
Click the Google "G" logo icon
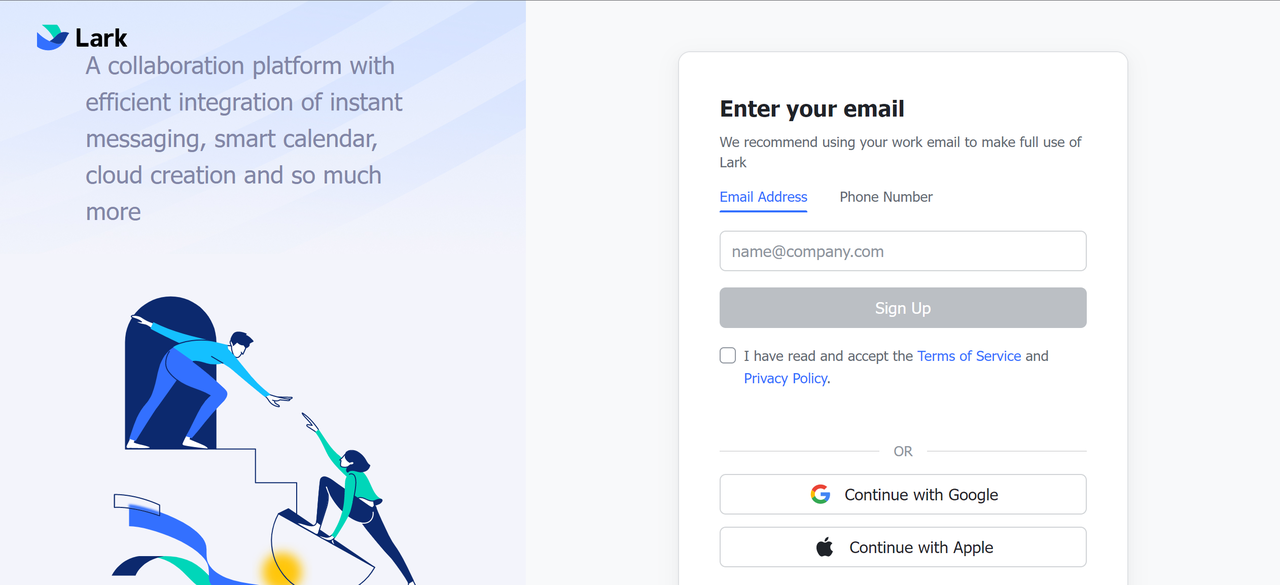pos(821,494)
